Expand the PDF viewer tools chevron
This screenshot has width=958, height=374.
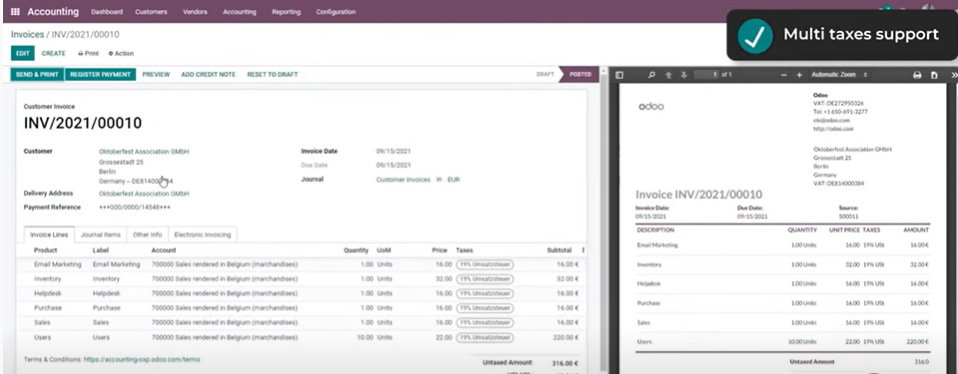(954, 75)
